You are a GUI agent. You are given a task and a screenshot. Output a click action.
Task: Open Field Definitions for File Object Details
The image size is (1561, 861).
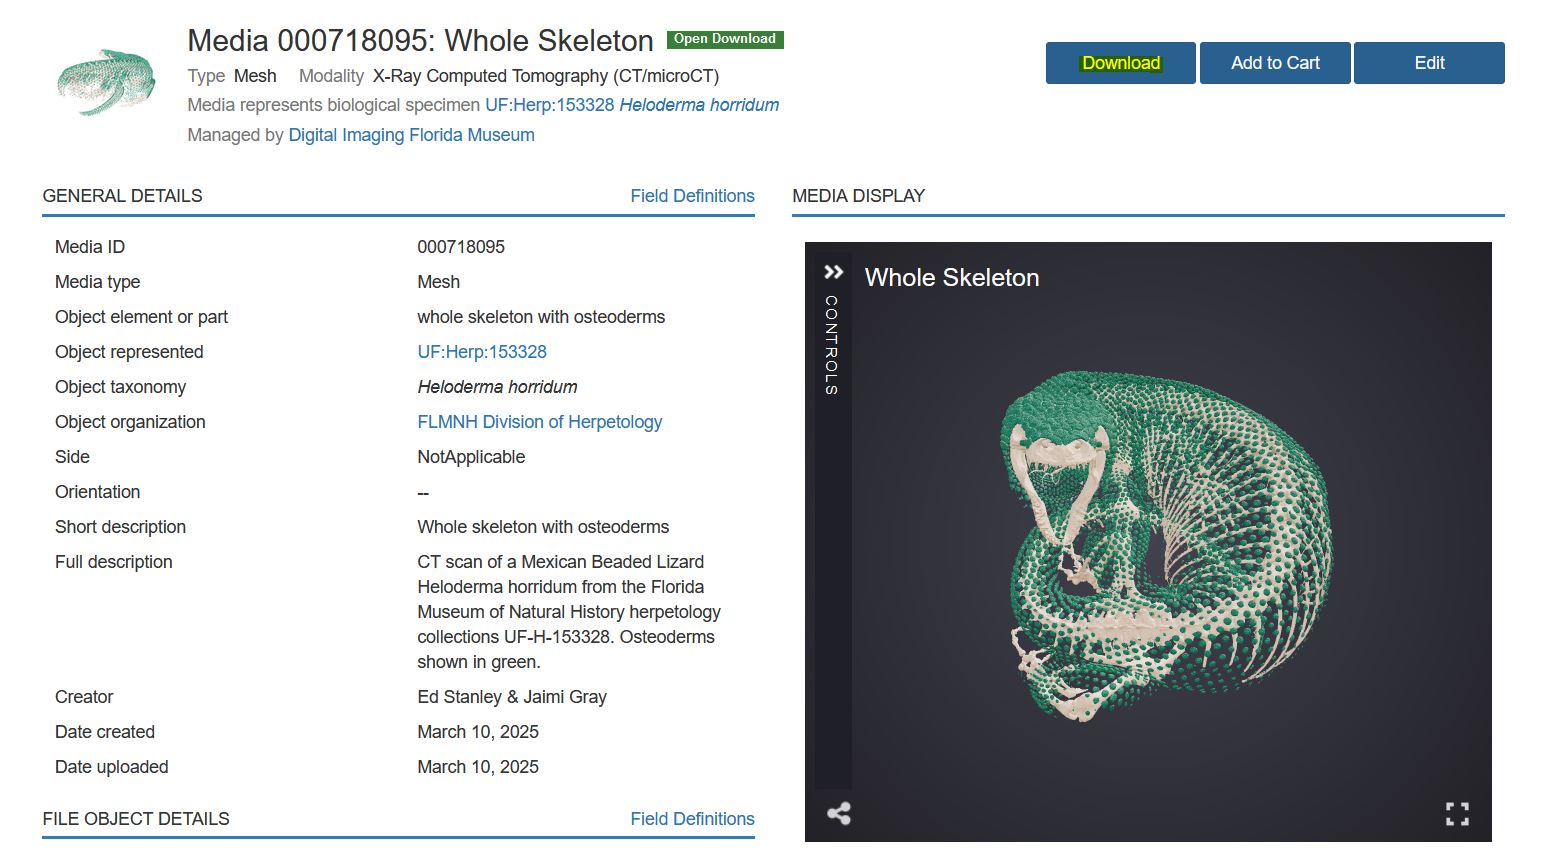[x=692, y=819]
